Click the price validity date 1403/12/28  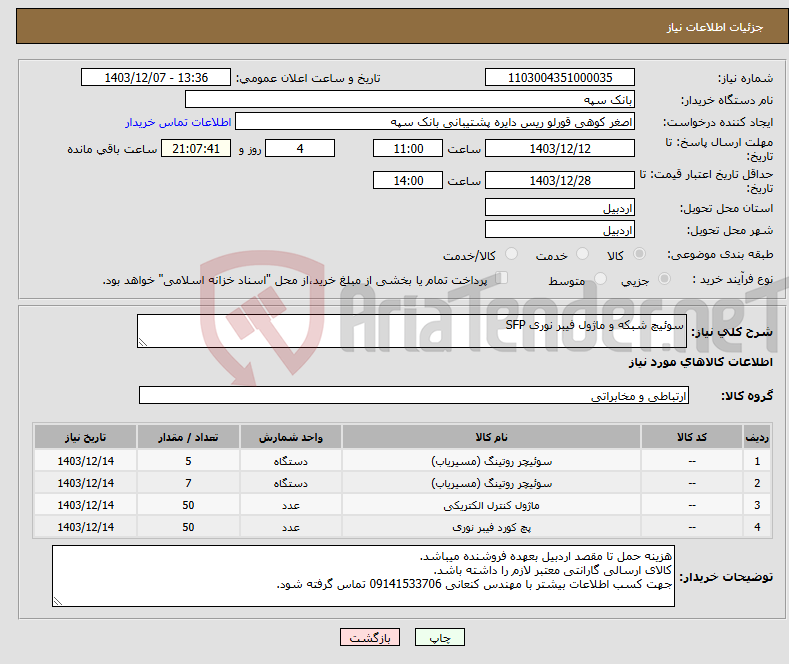560,180
